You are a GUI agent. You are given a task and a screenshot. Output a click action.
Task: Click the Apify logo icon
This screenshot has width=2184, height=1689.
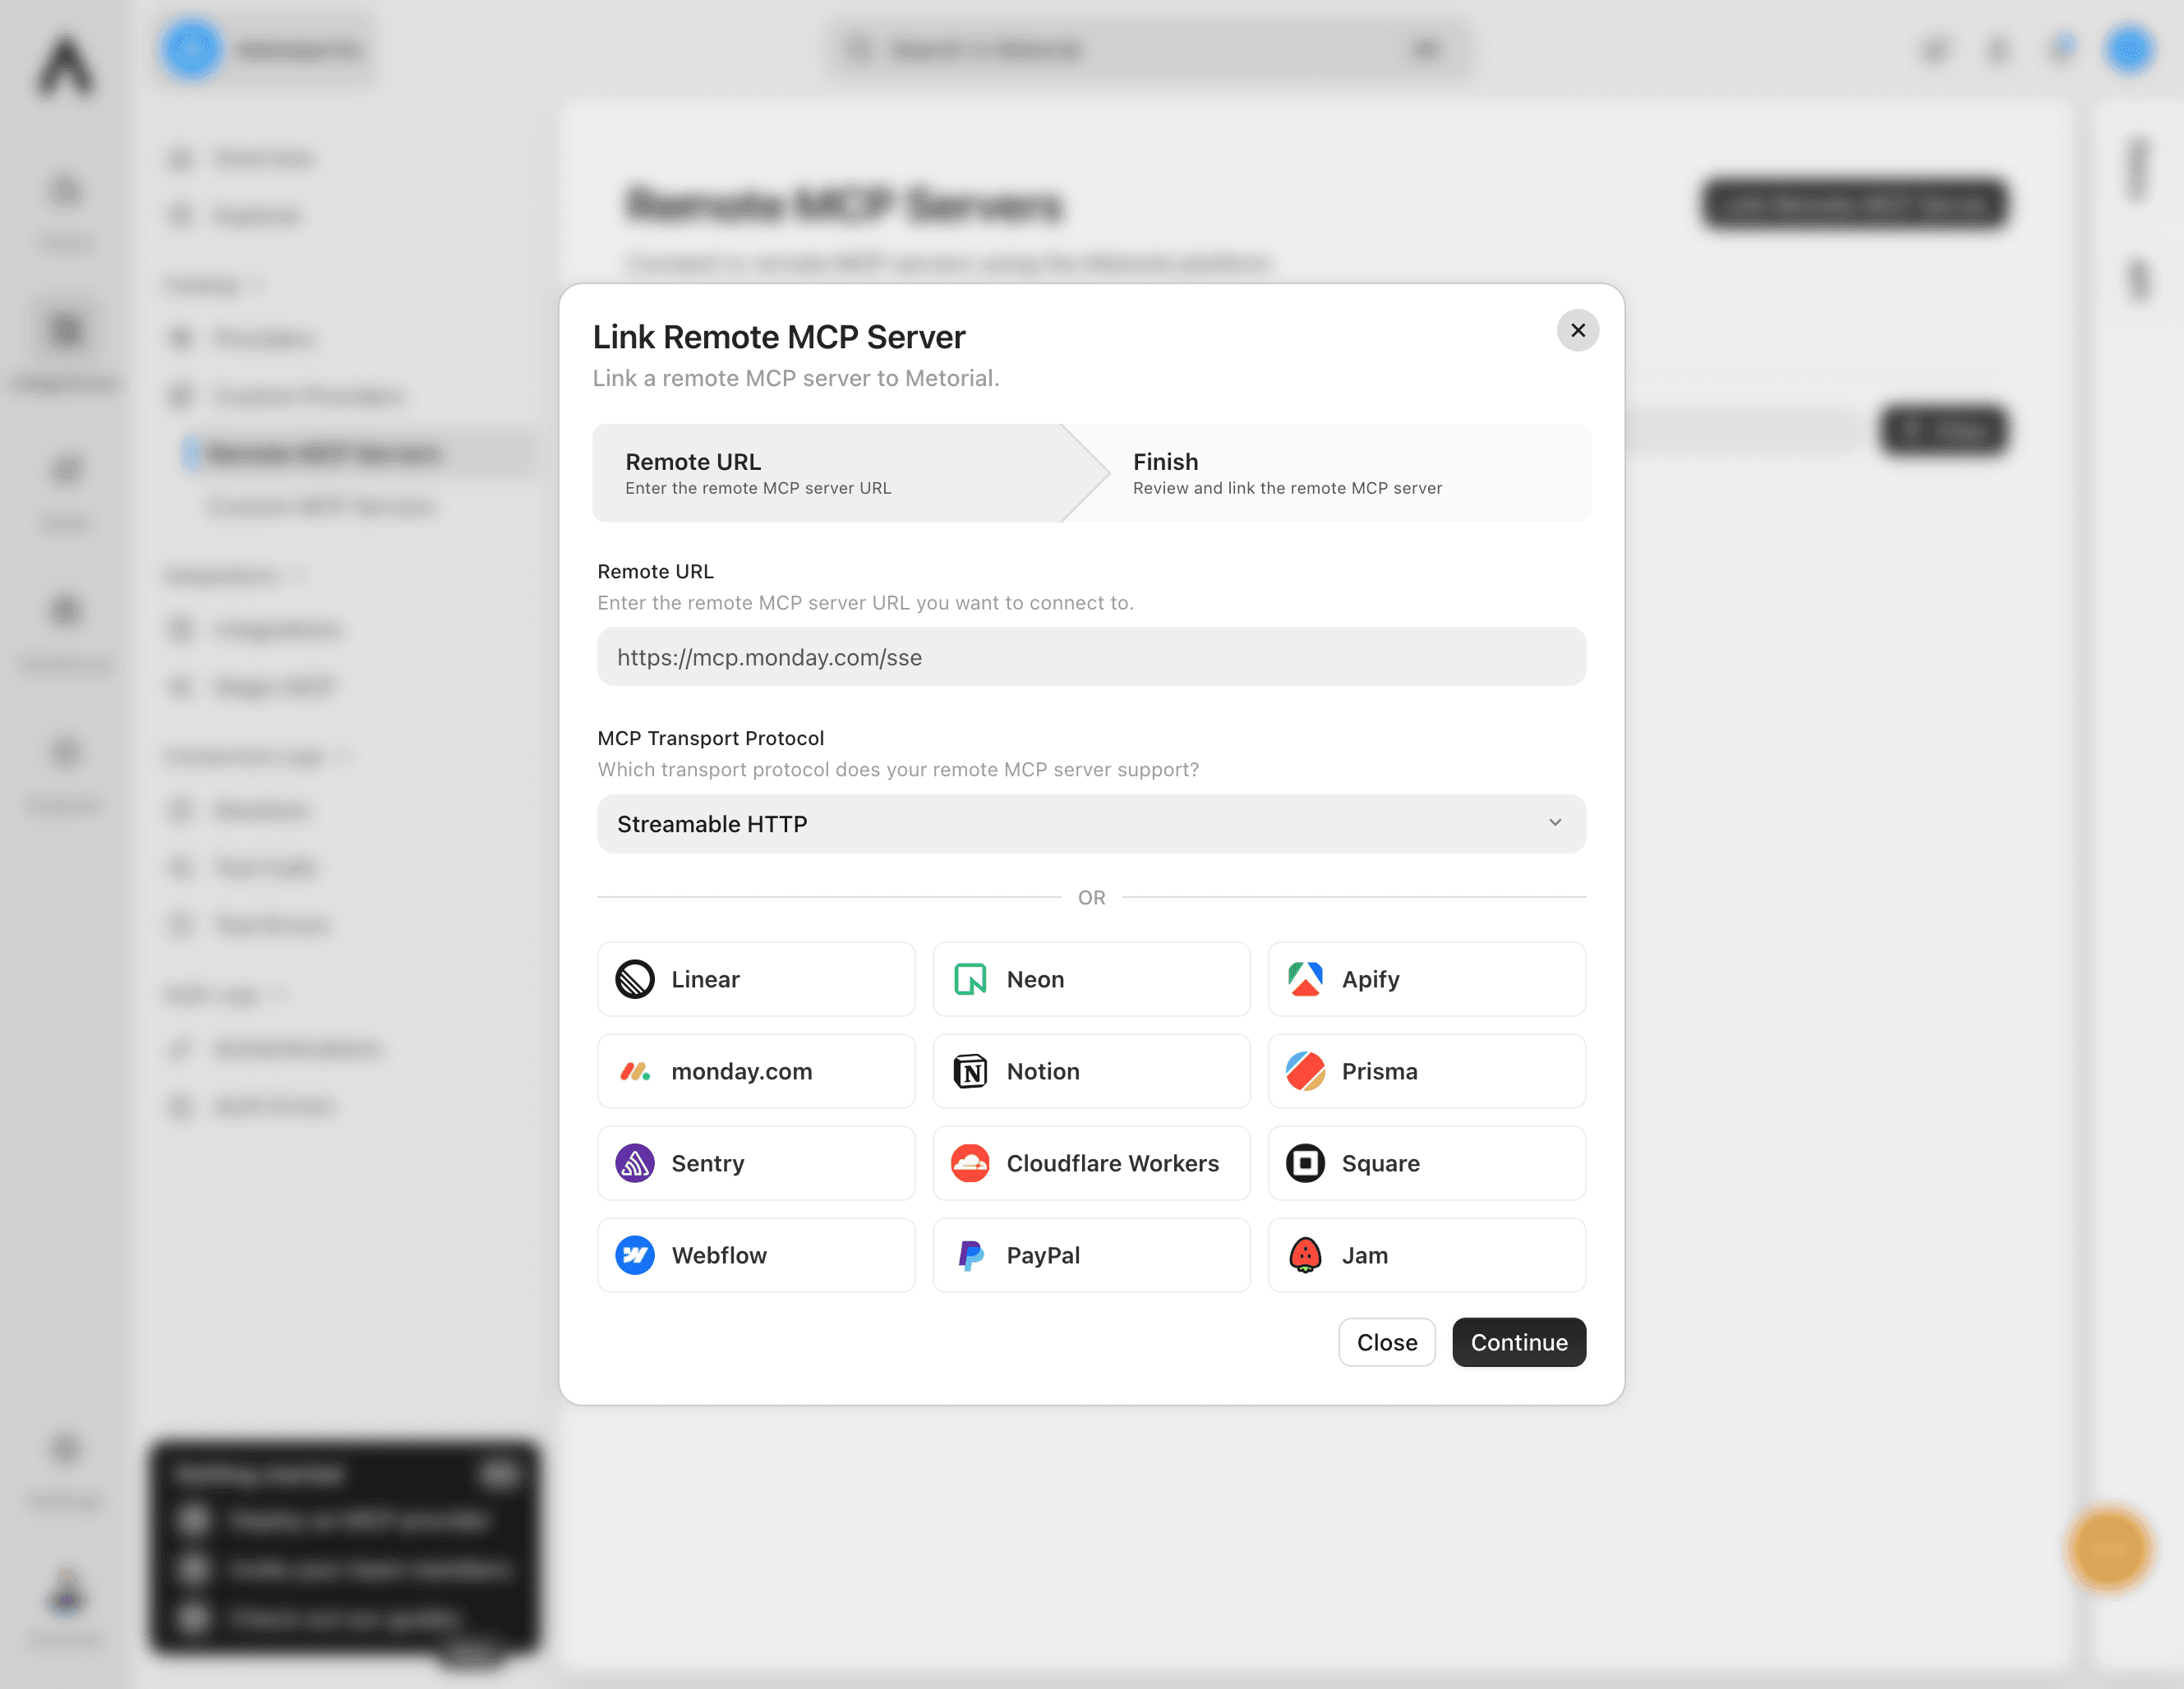[1305, 979]
